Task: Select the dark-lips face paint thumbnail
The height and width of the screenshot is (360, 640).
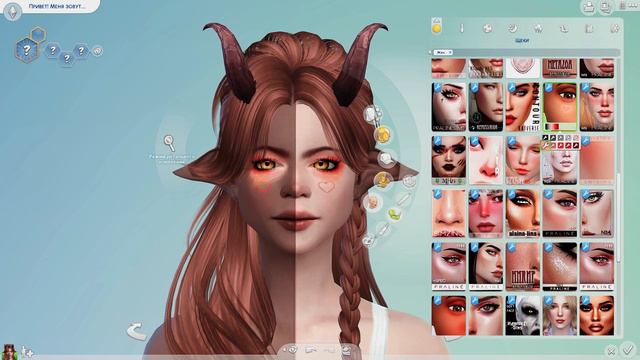Action: pos(449,160)
